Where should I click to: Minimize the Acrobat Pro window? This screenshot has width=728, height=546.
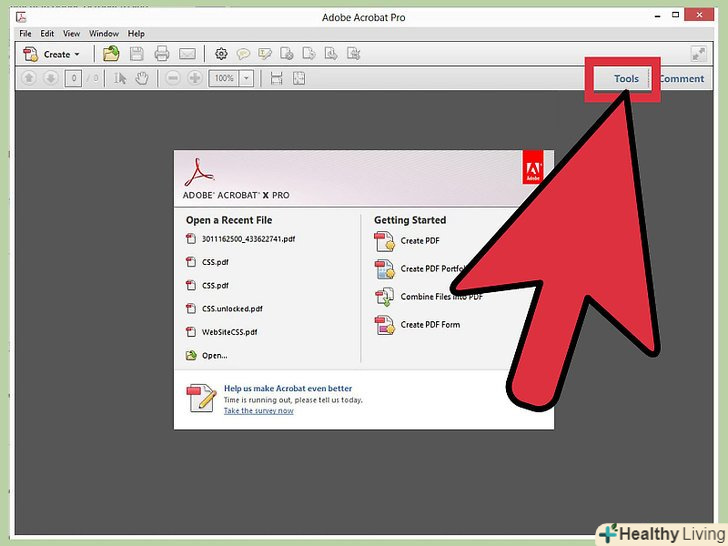[x=657, y=16]
